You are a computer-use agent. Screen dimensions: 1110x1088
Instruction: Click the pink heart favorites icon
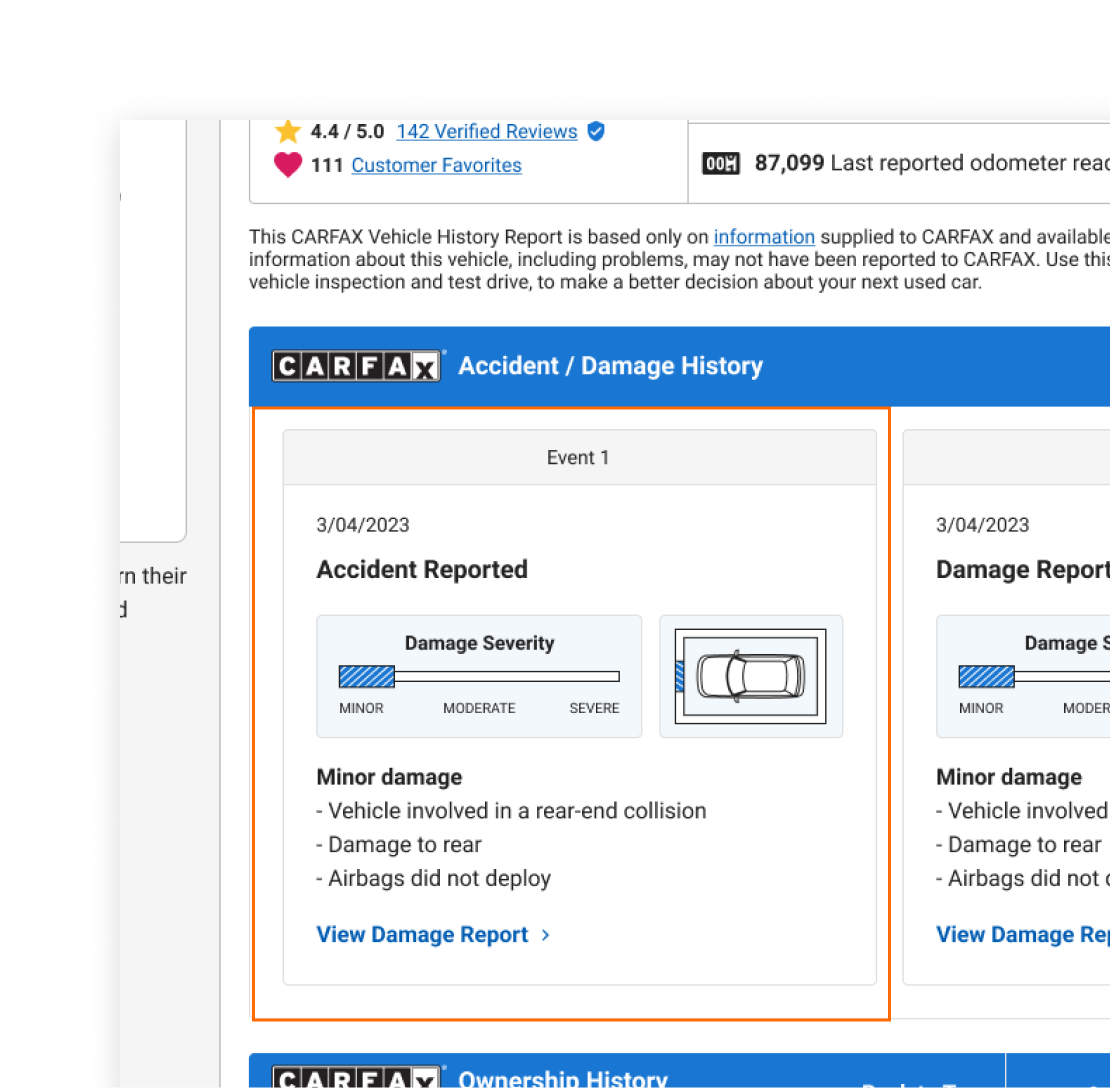pyautogui.click(x=288, y=165)
